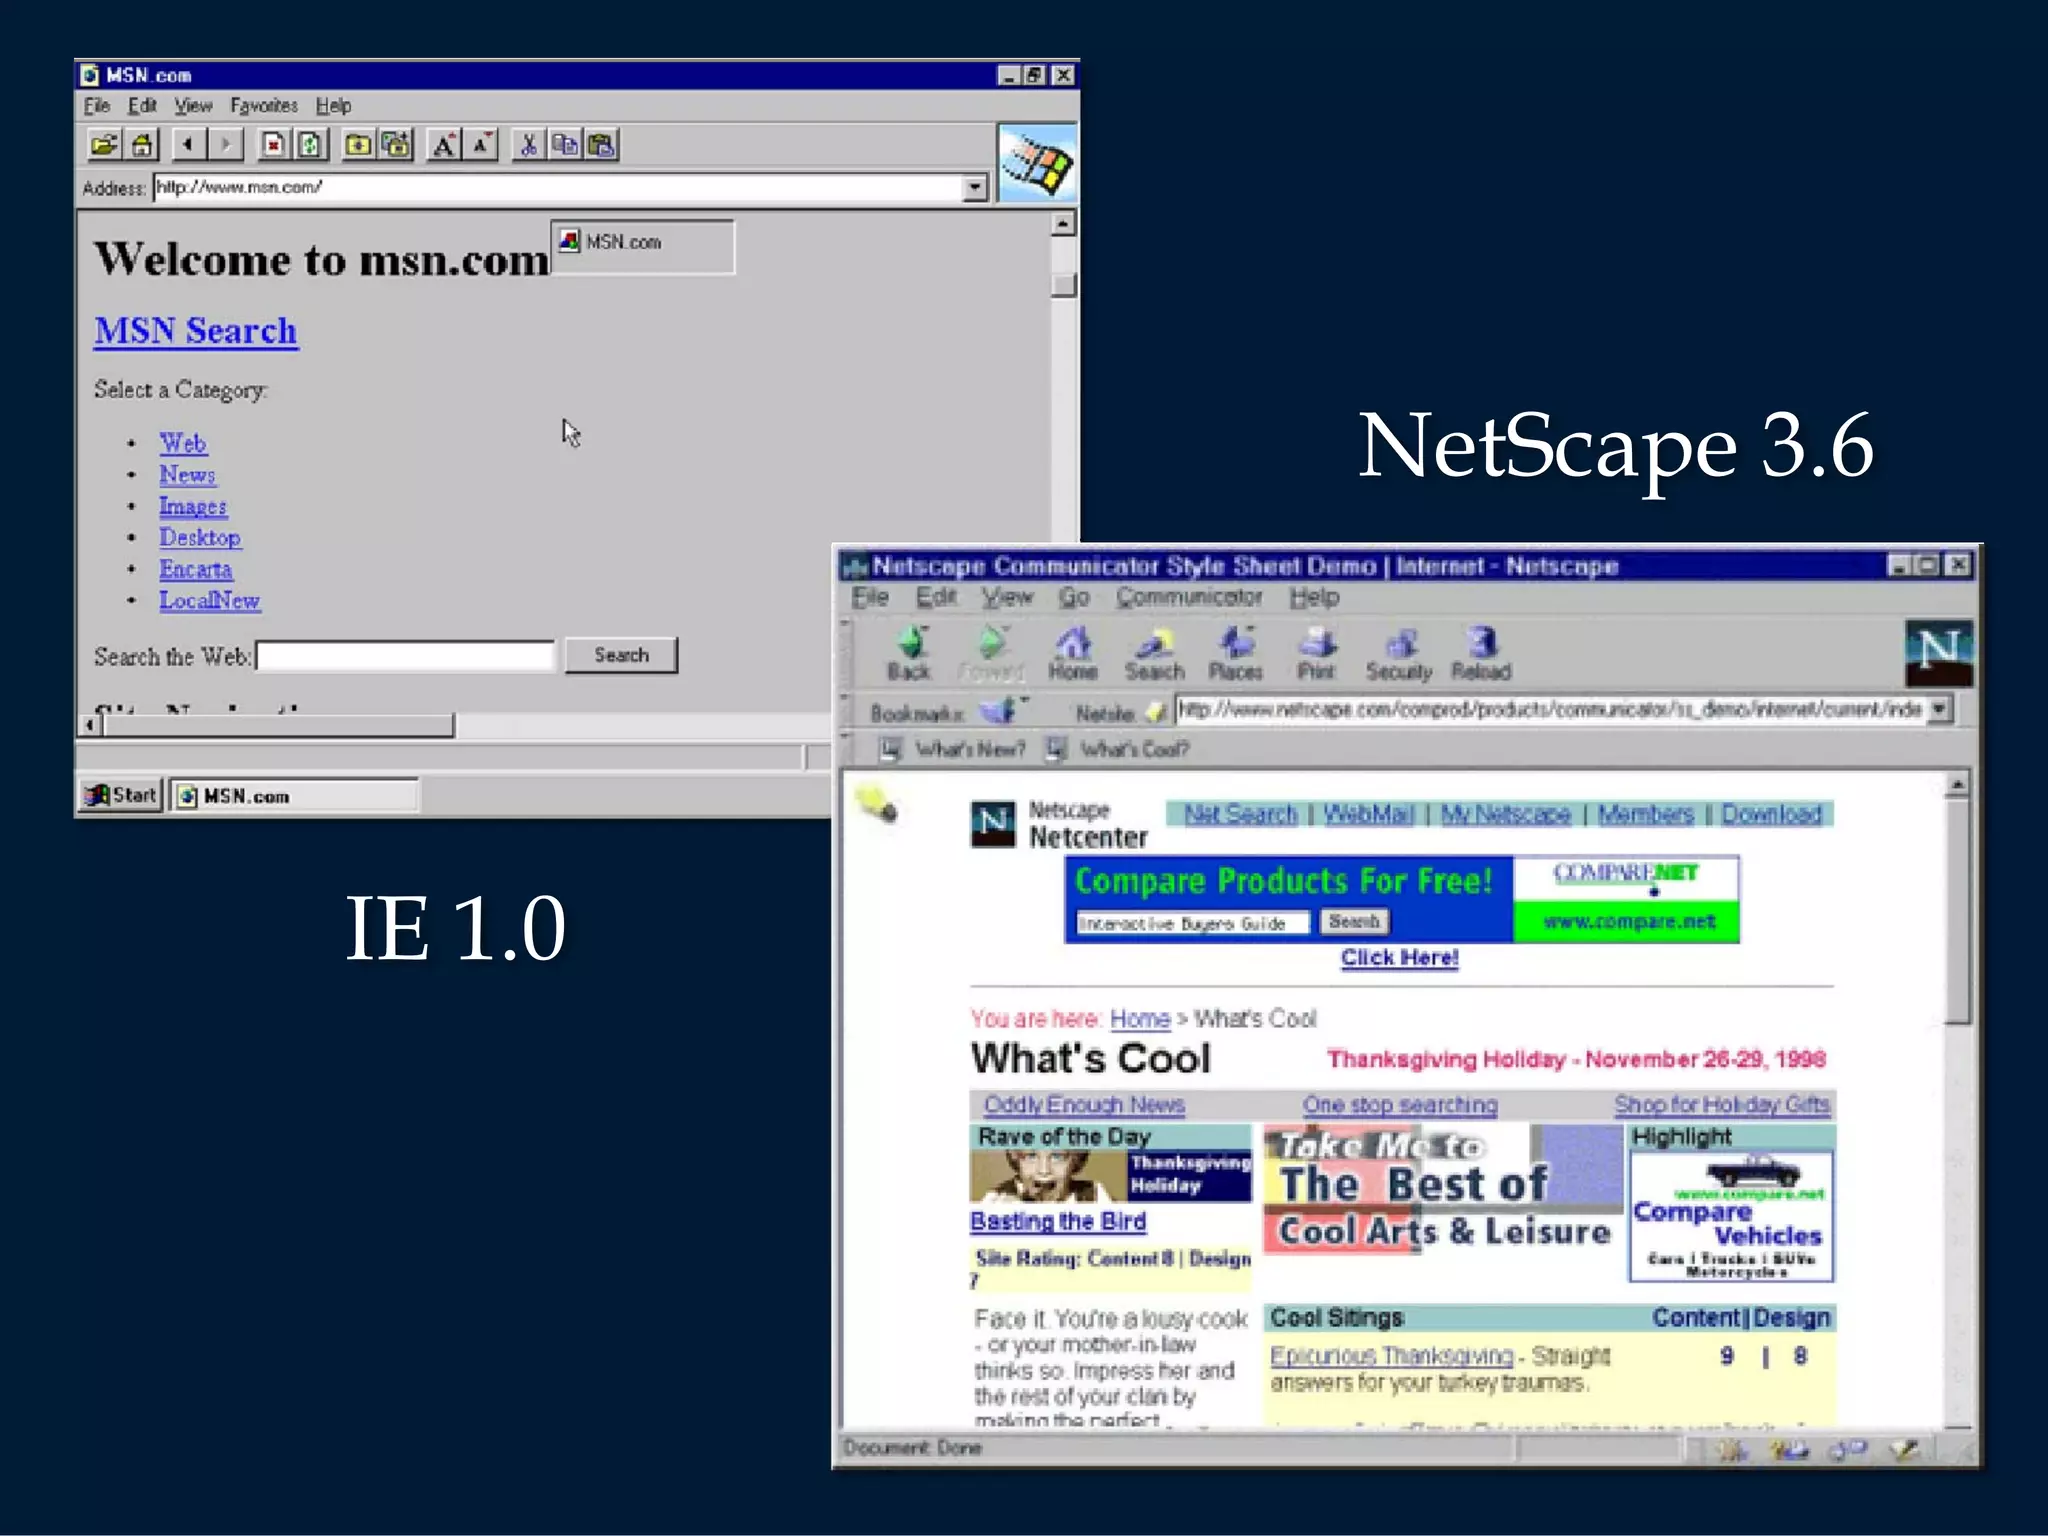
Task: Click the IE Address URL field
Action: point(558,188)
